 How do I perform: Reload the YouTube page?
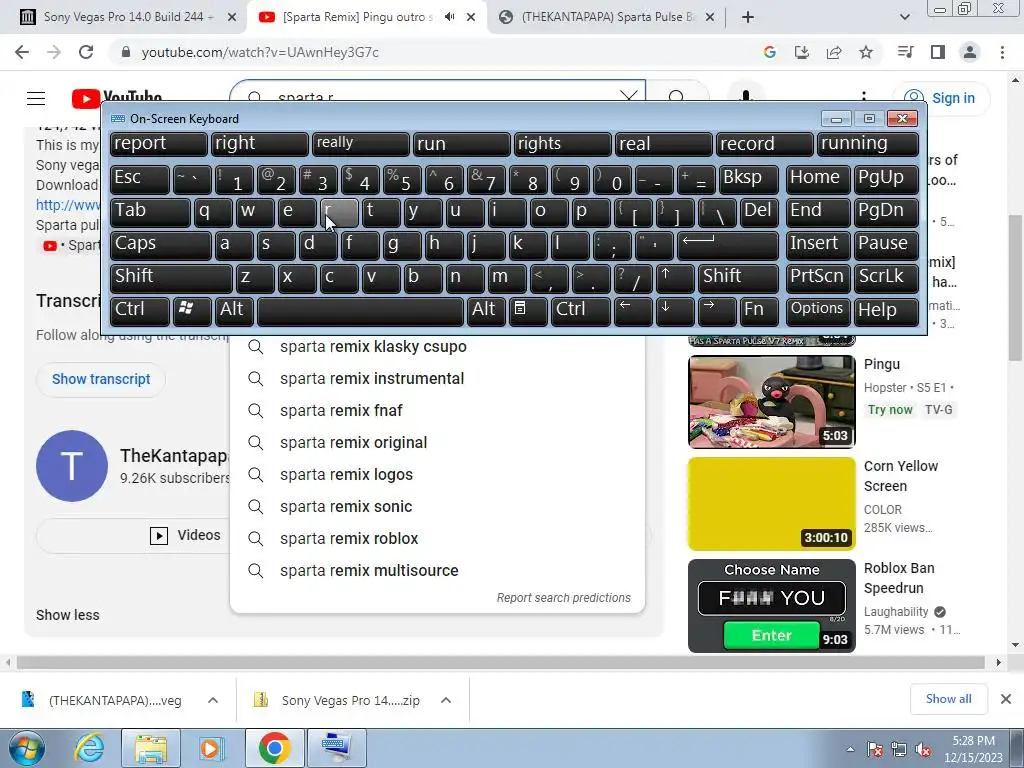coord(86,52)
